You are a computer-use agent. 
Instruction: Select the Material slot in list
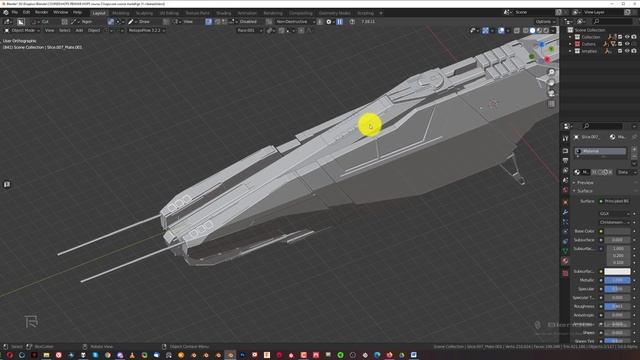click(x=600, y=151)
